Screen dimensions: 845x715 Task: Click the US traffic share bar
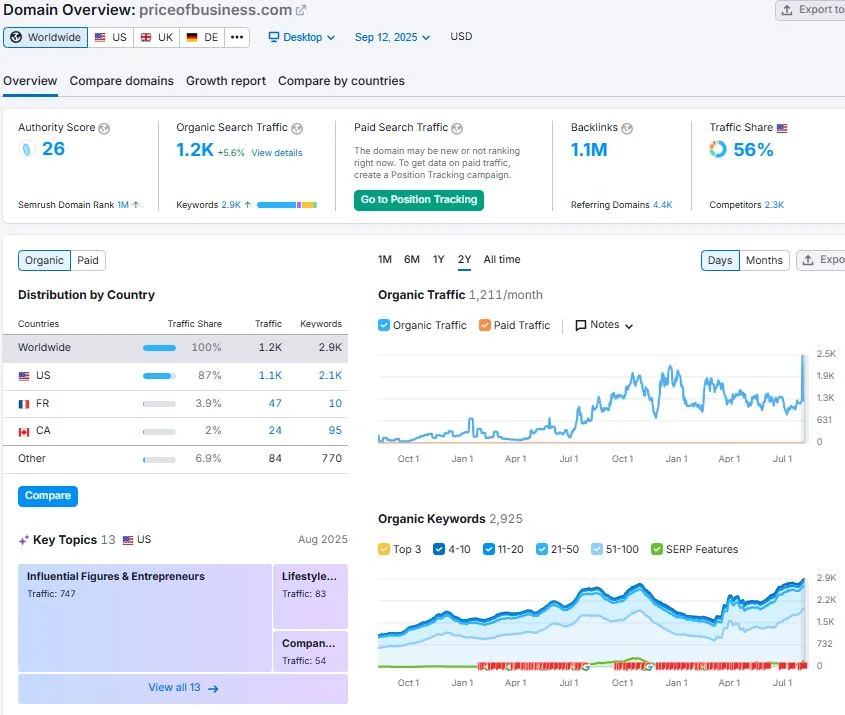(159, 376)
